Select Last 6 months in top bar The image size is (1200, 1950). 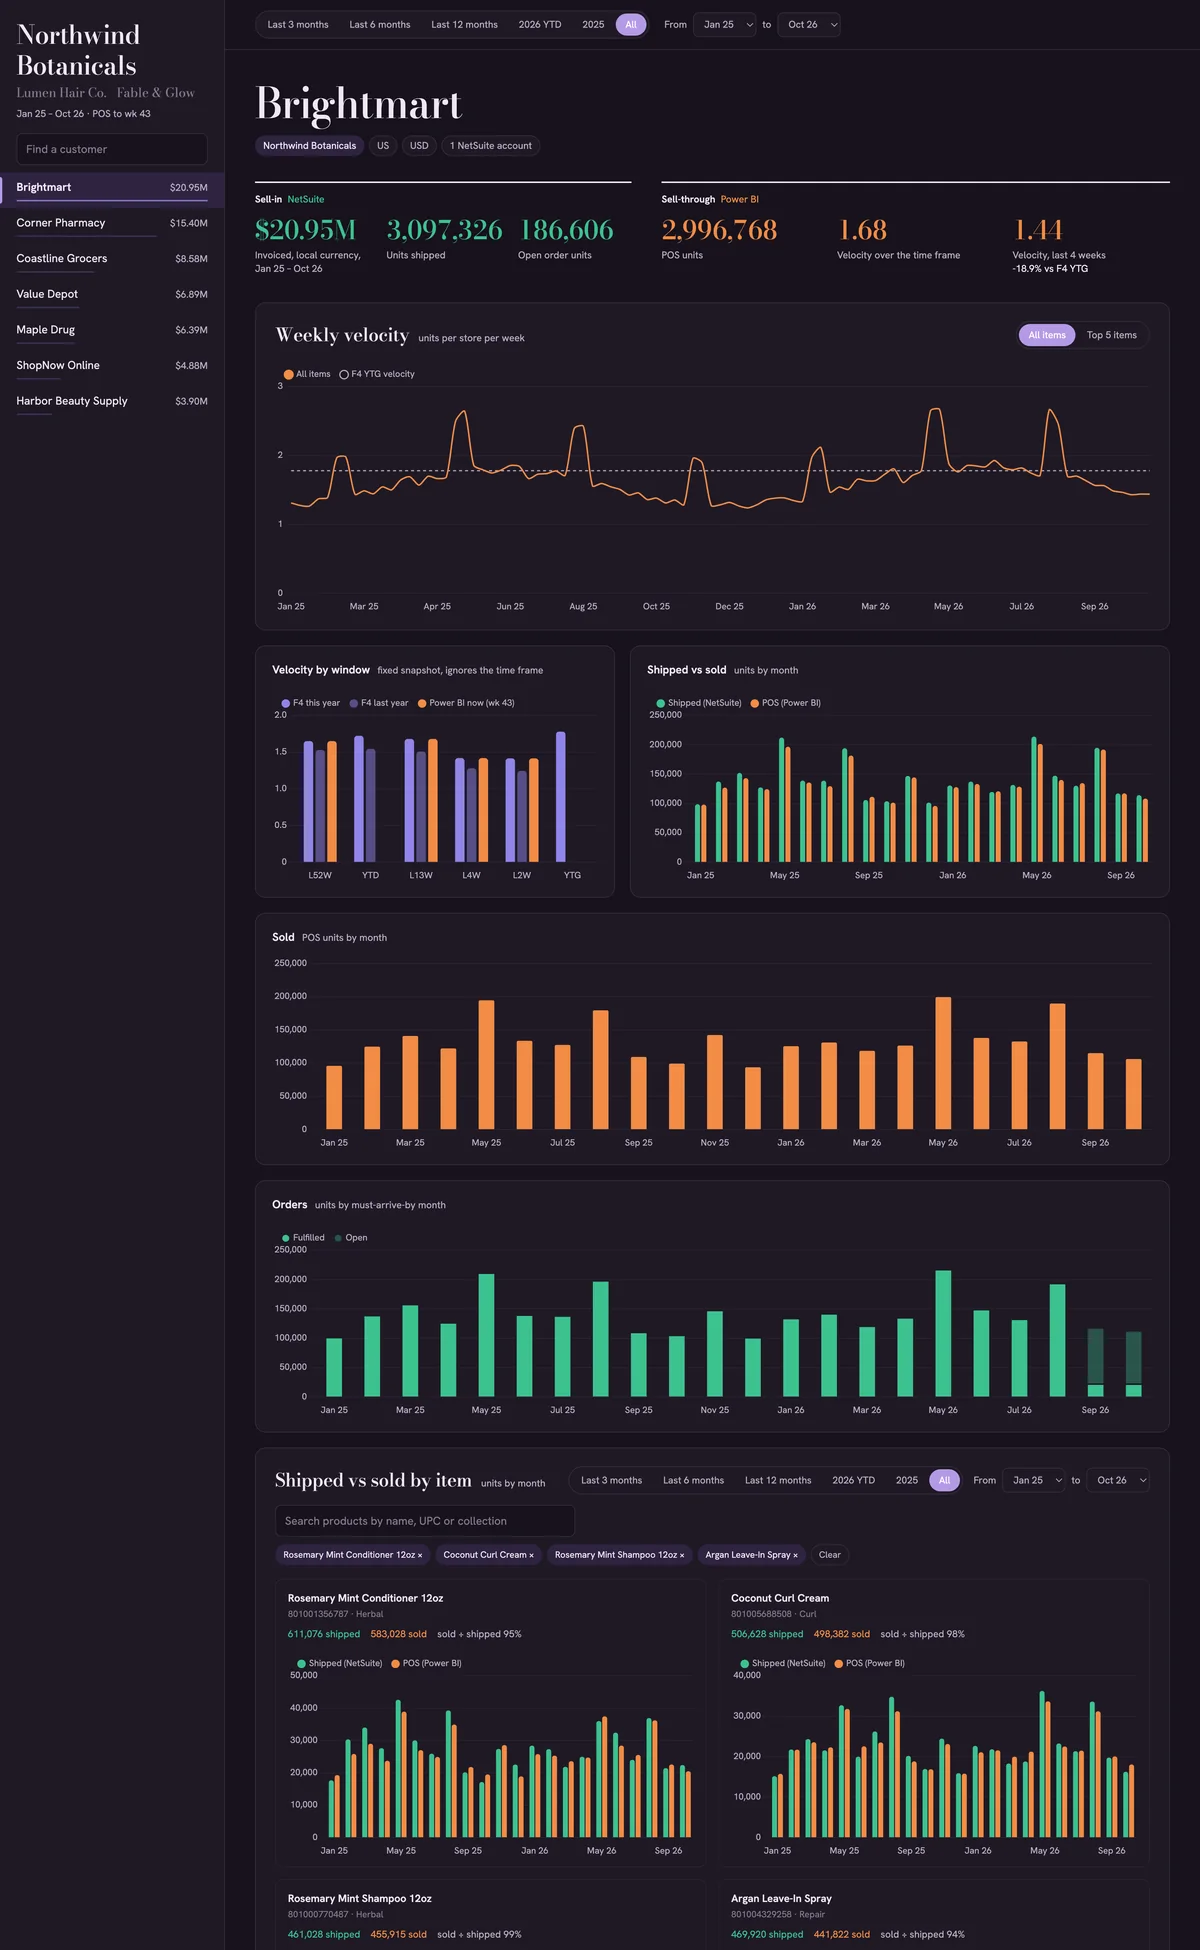coord(380,25)
